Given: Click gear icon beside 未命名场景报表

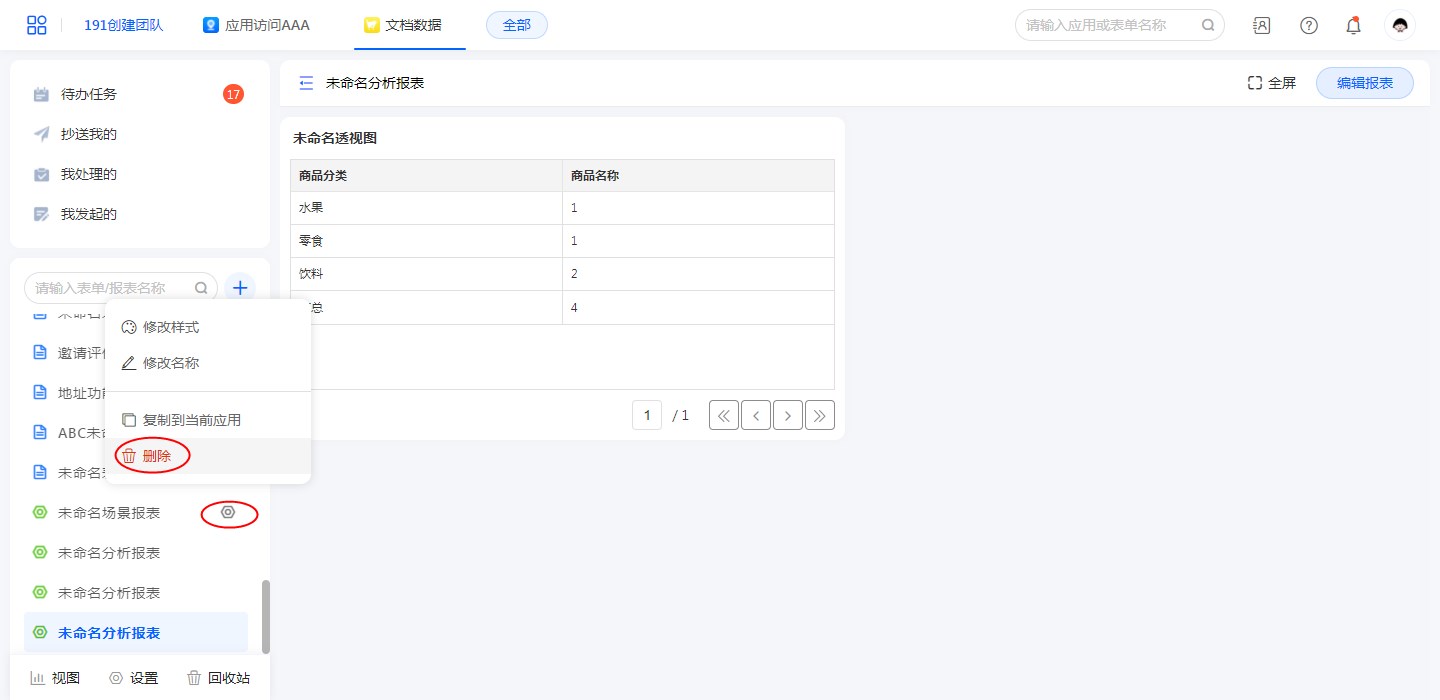Looking at the screenshot, I should pyautogui.click(x=228, y=513).
